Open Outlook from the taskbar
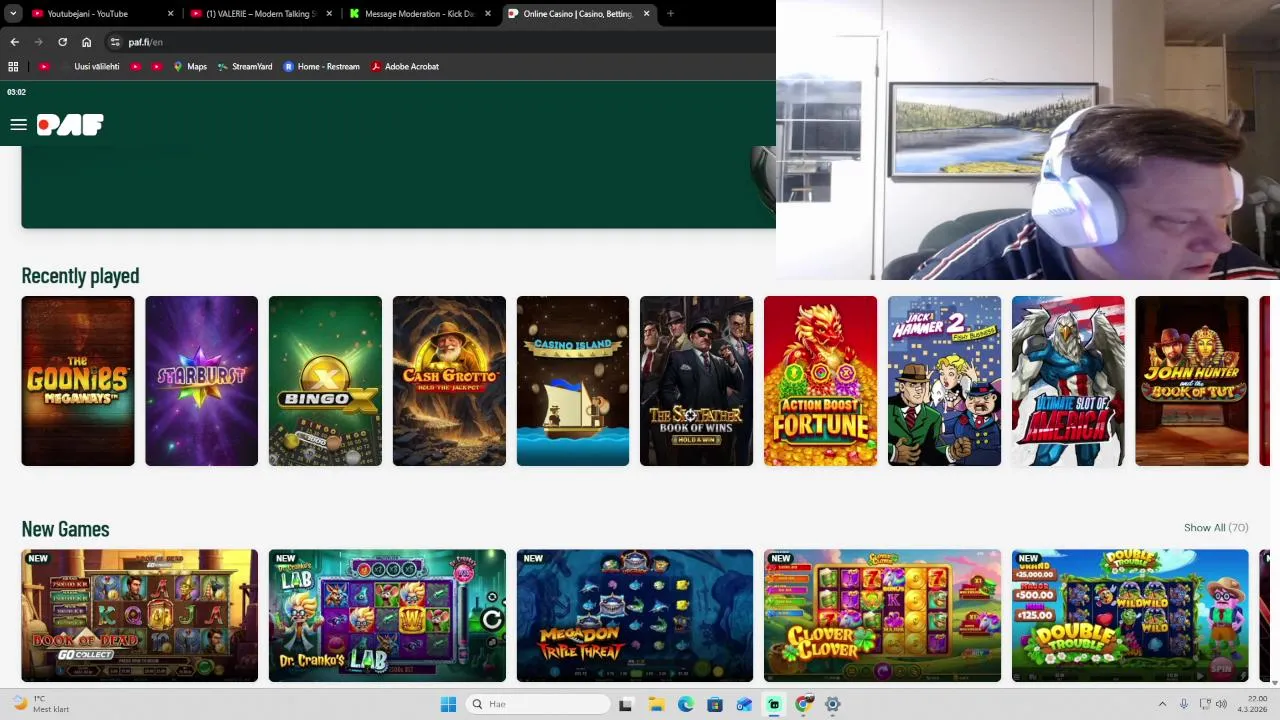1280x720 pixels. (x=744, y=704)
